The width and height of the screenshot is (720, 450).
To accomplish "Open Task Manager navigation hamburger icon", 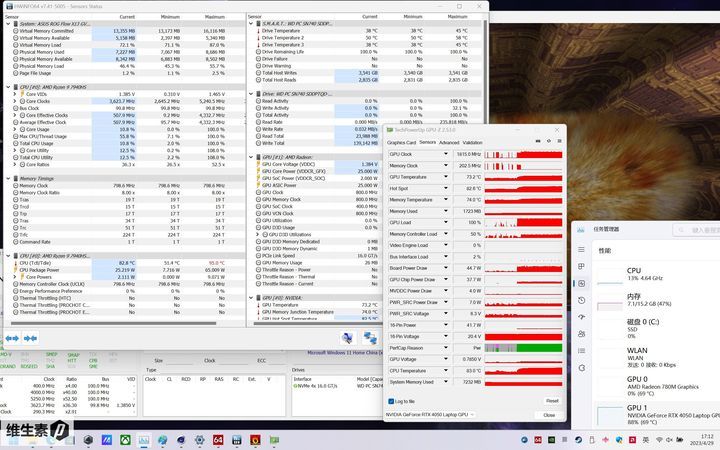I will tap(581, 249).
